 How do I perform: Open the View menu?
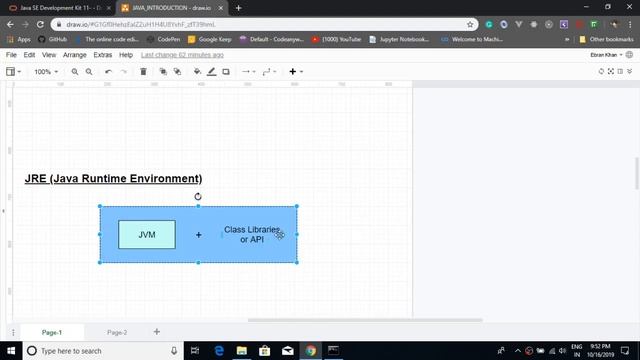point(49,55)
